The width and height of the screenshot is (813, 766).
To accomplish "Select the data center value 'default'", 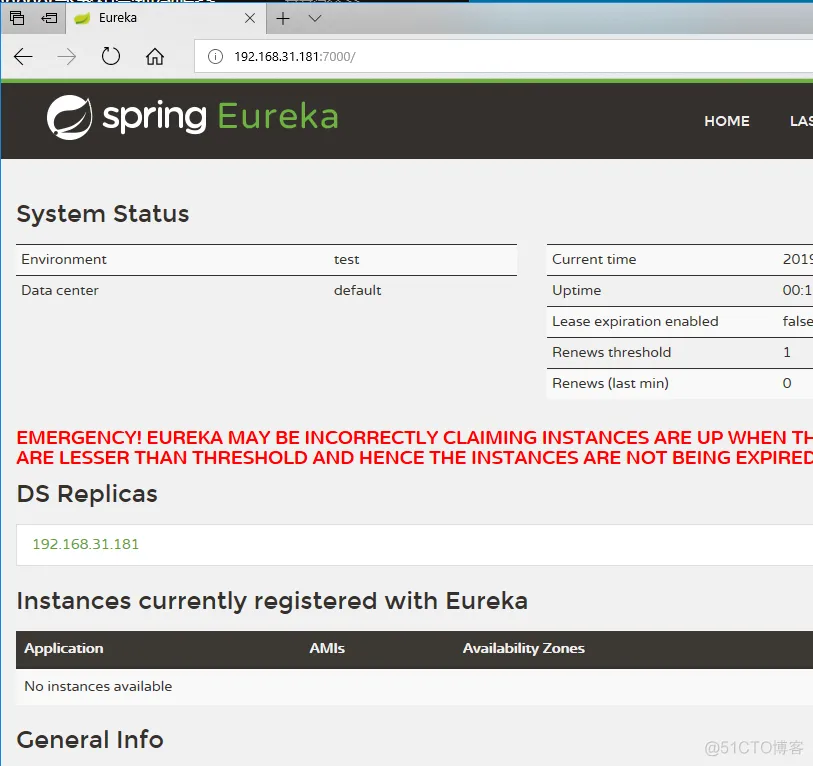I will (x=357, y=290).
